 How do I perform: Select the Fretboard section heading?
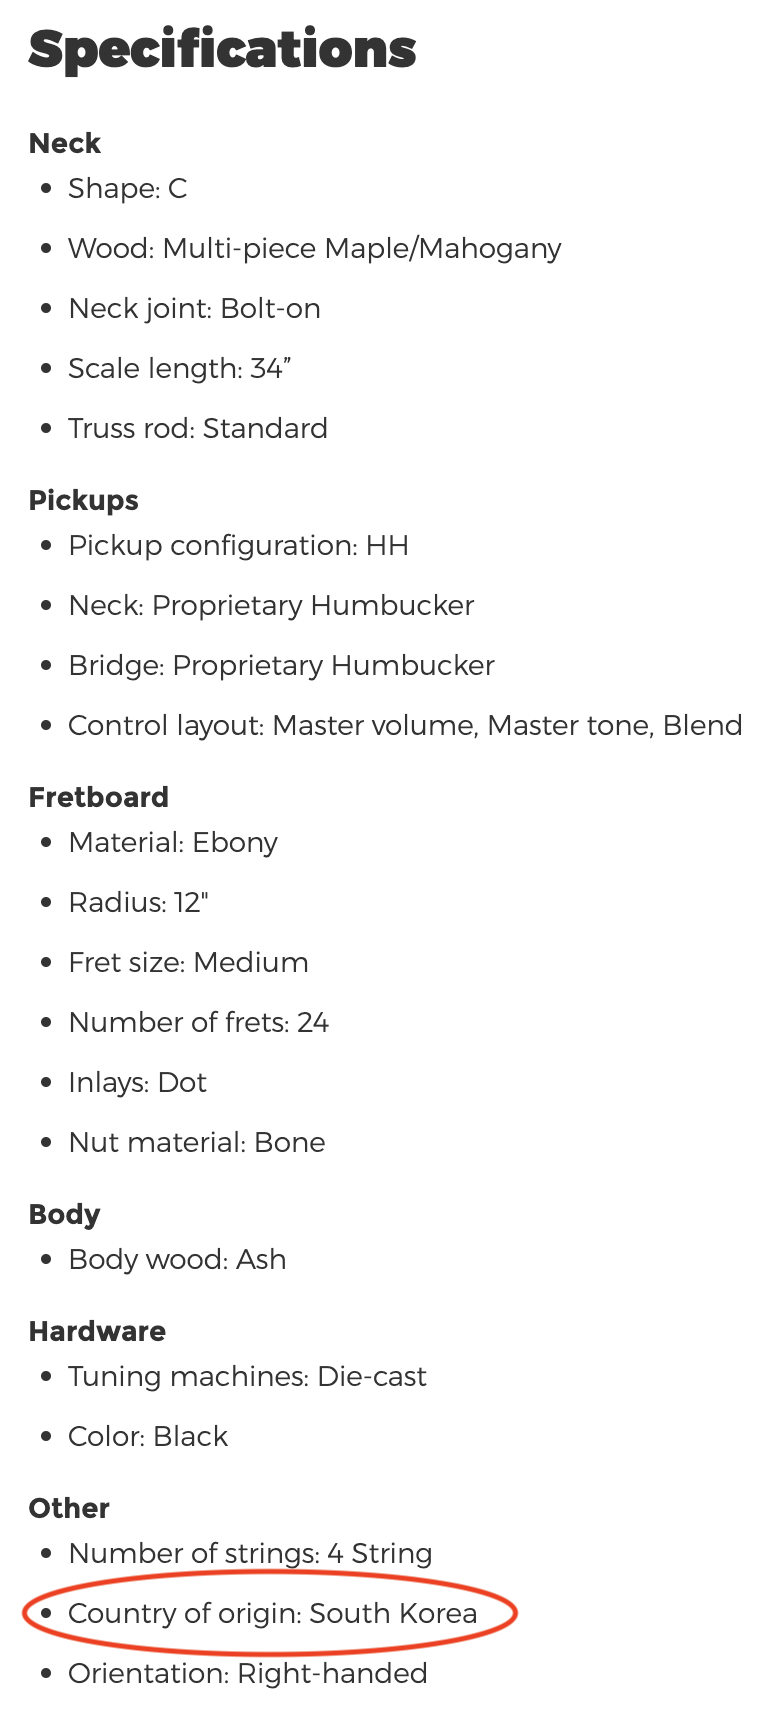[x=99, y=797]
